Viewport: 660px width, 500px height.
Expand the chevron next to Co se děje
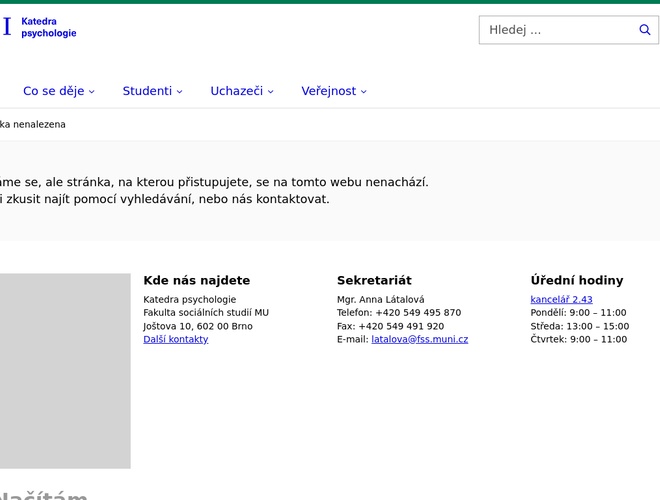pyautogui.click(x=92, y=92)
